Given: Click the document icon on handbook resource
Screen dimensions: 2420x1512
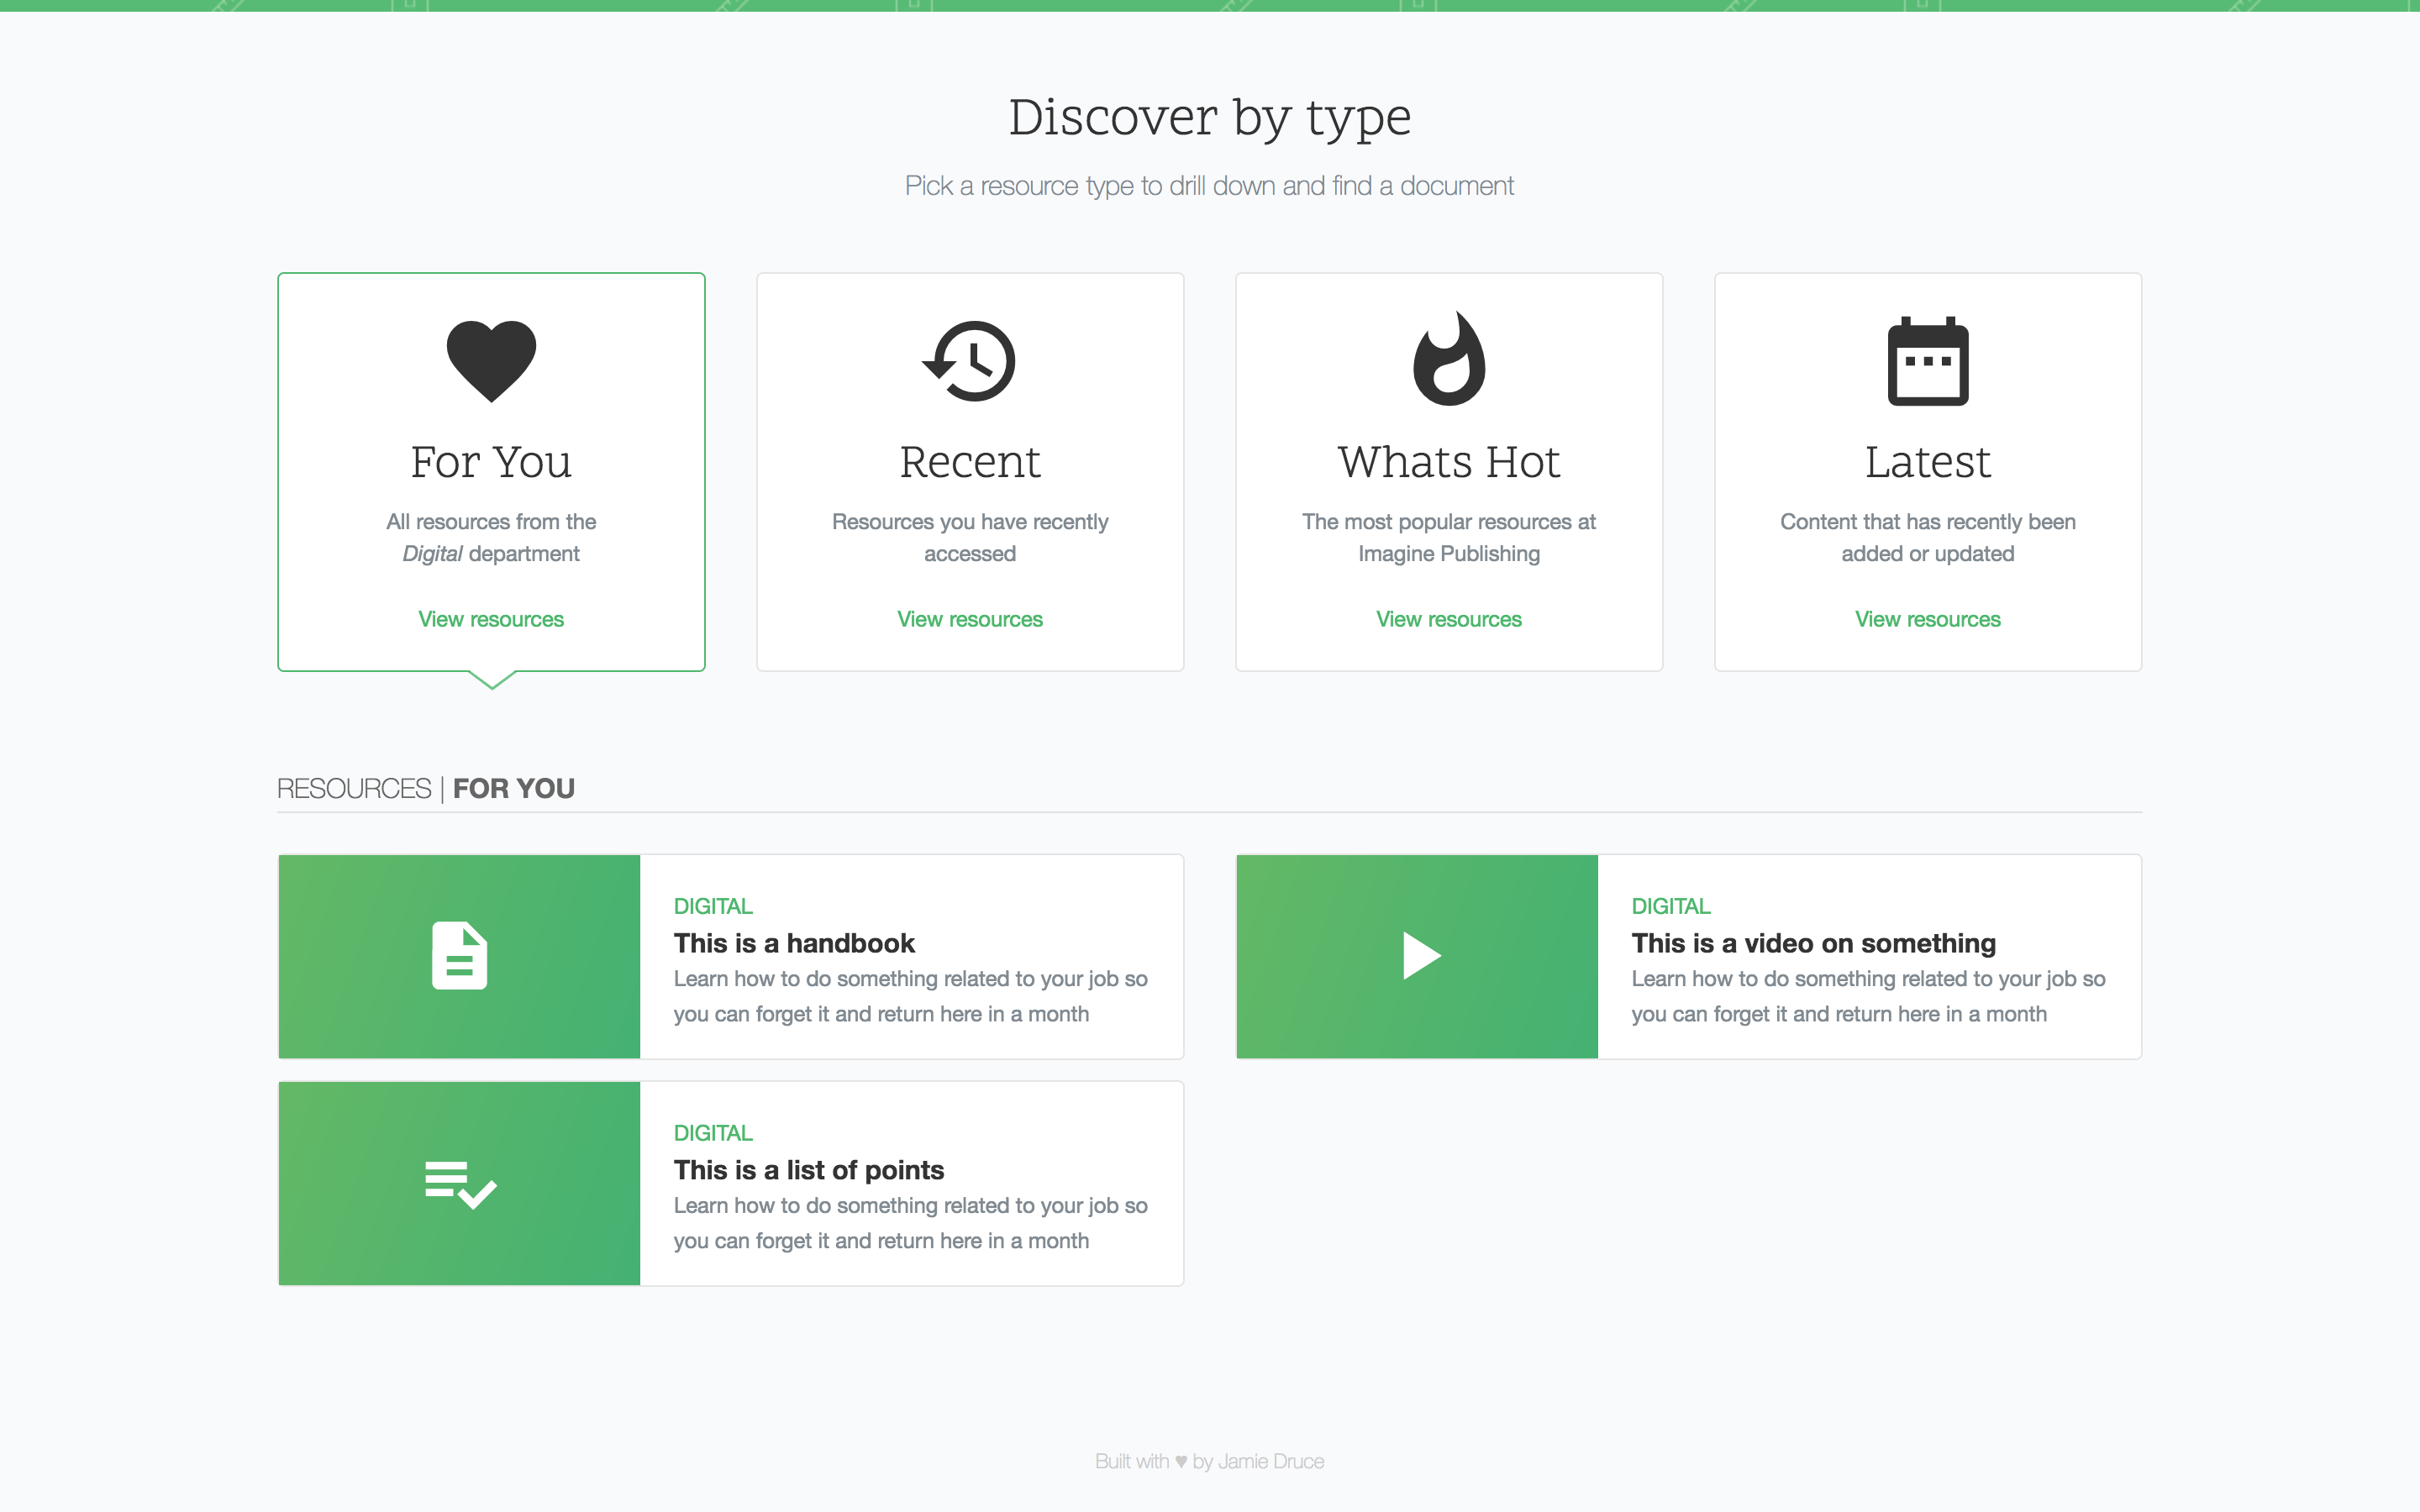Looking at the screenshot, I should click(459, 956).
